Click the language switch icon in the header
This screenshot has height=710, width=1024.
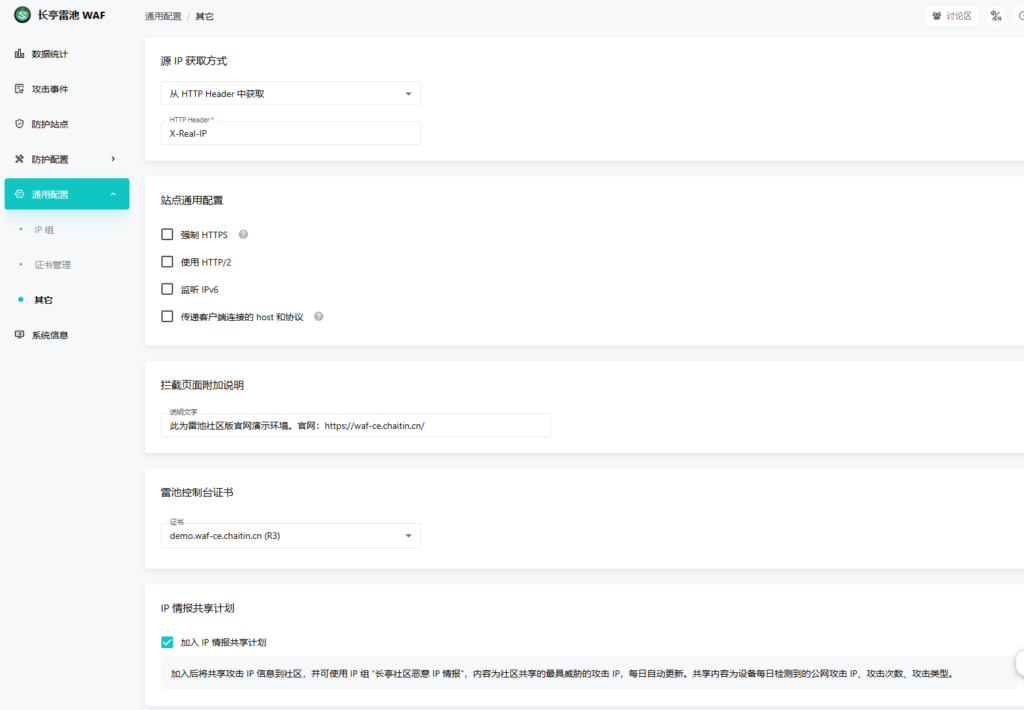(996, 16)
